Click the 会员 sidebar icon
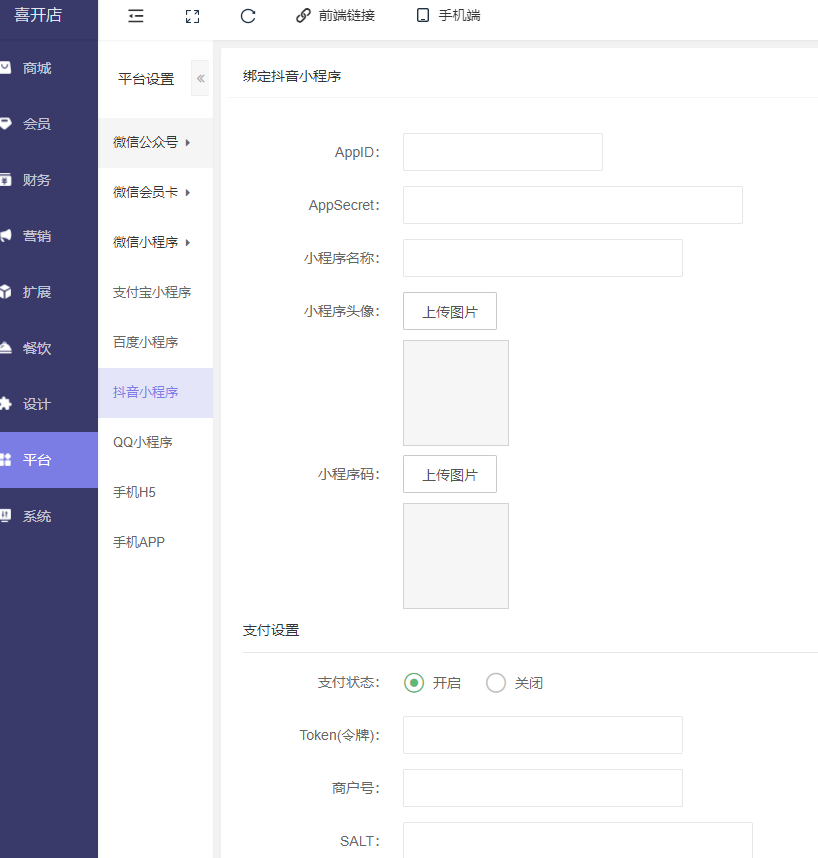The width and height of the screenshot is (818, 858). (x=5, y=124)
